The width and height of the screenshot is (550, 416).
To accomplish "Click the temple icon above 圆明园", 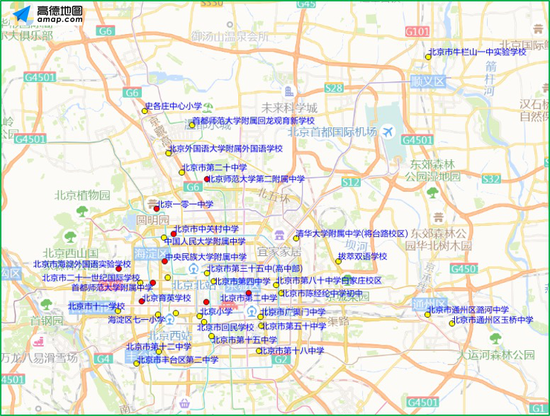I will pyautogui.click(x=152, y=204).
